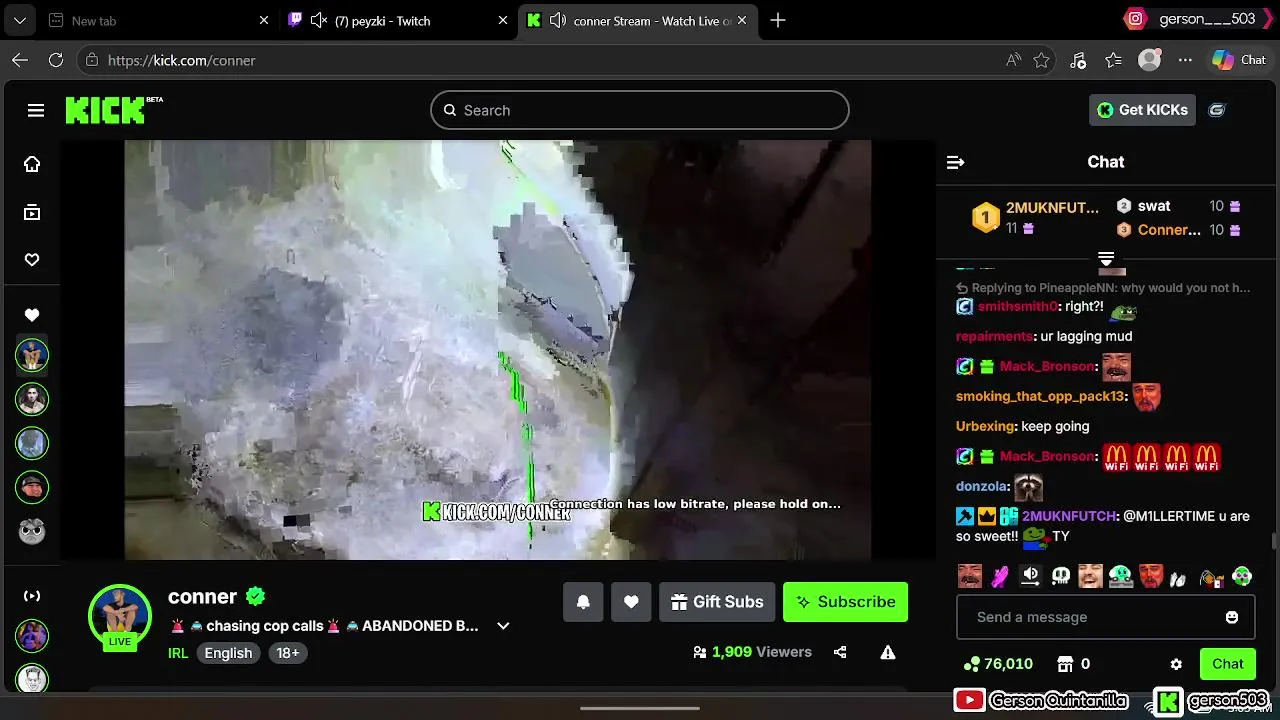1280x720 pixels.
Task: Send message with green Chat button
Action: pyautogui.click(x=1228, y=664)
